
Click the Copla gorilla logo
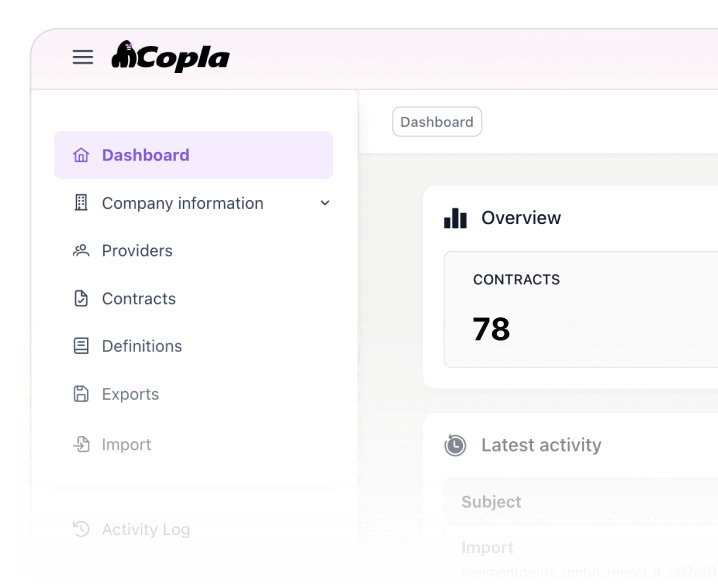click(125, 56)
